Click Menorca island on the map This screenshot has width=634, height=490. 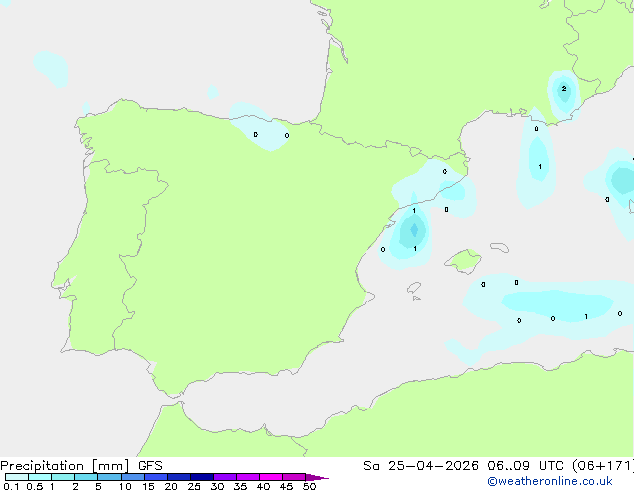pos(500,247)
